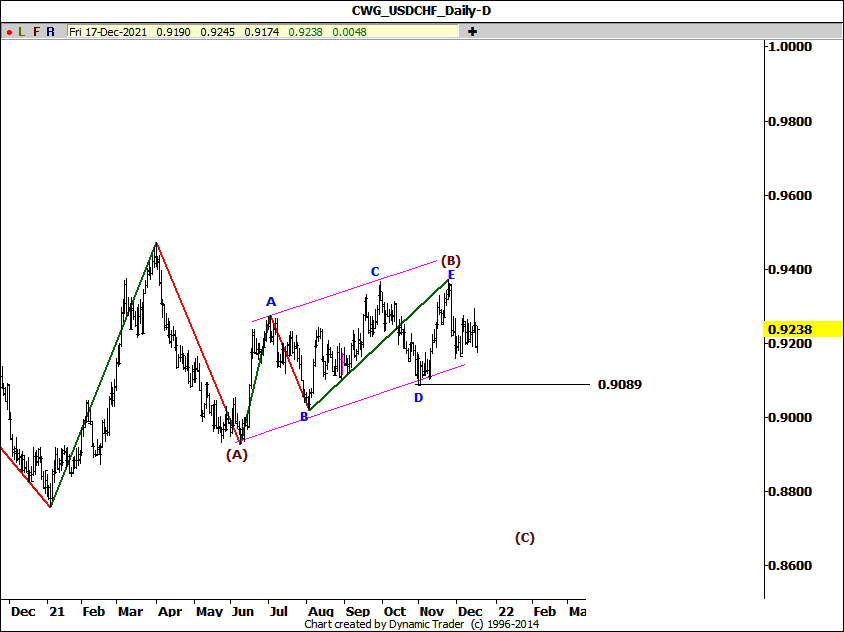Click the high value 0.9245
The image size is (844, 632).
[x=217, y=32]
